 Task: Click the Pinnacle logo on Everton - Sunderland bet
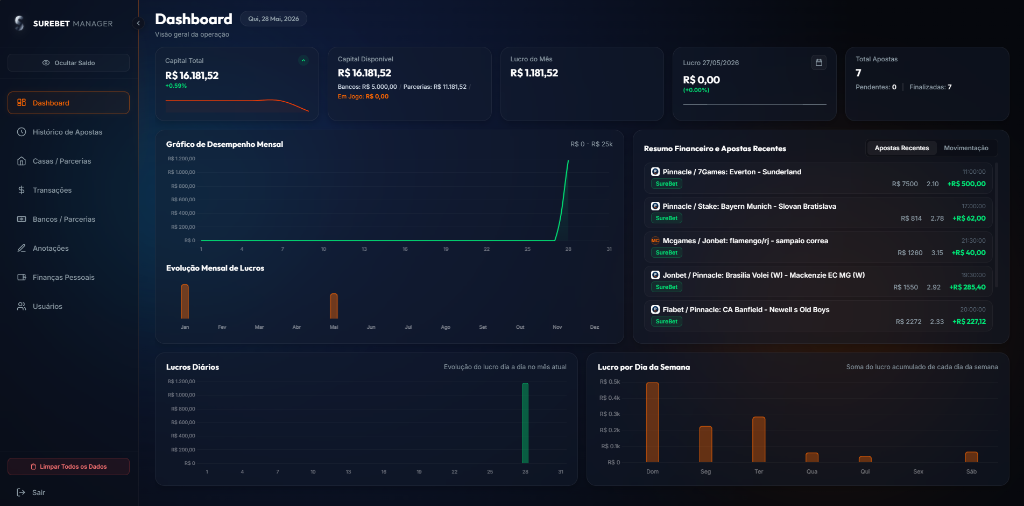(x=655, y=172)
